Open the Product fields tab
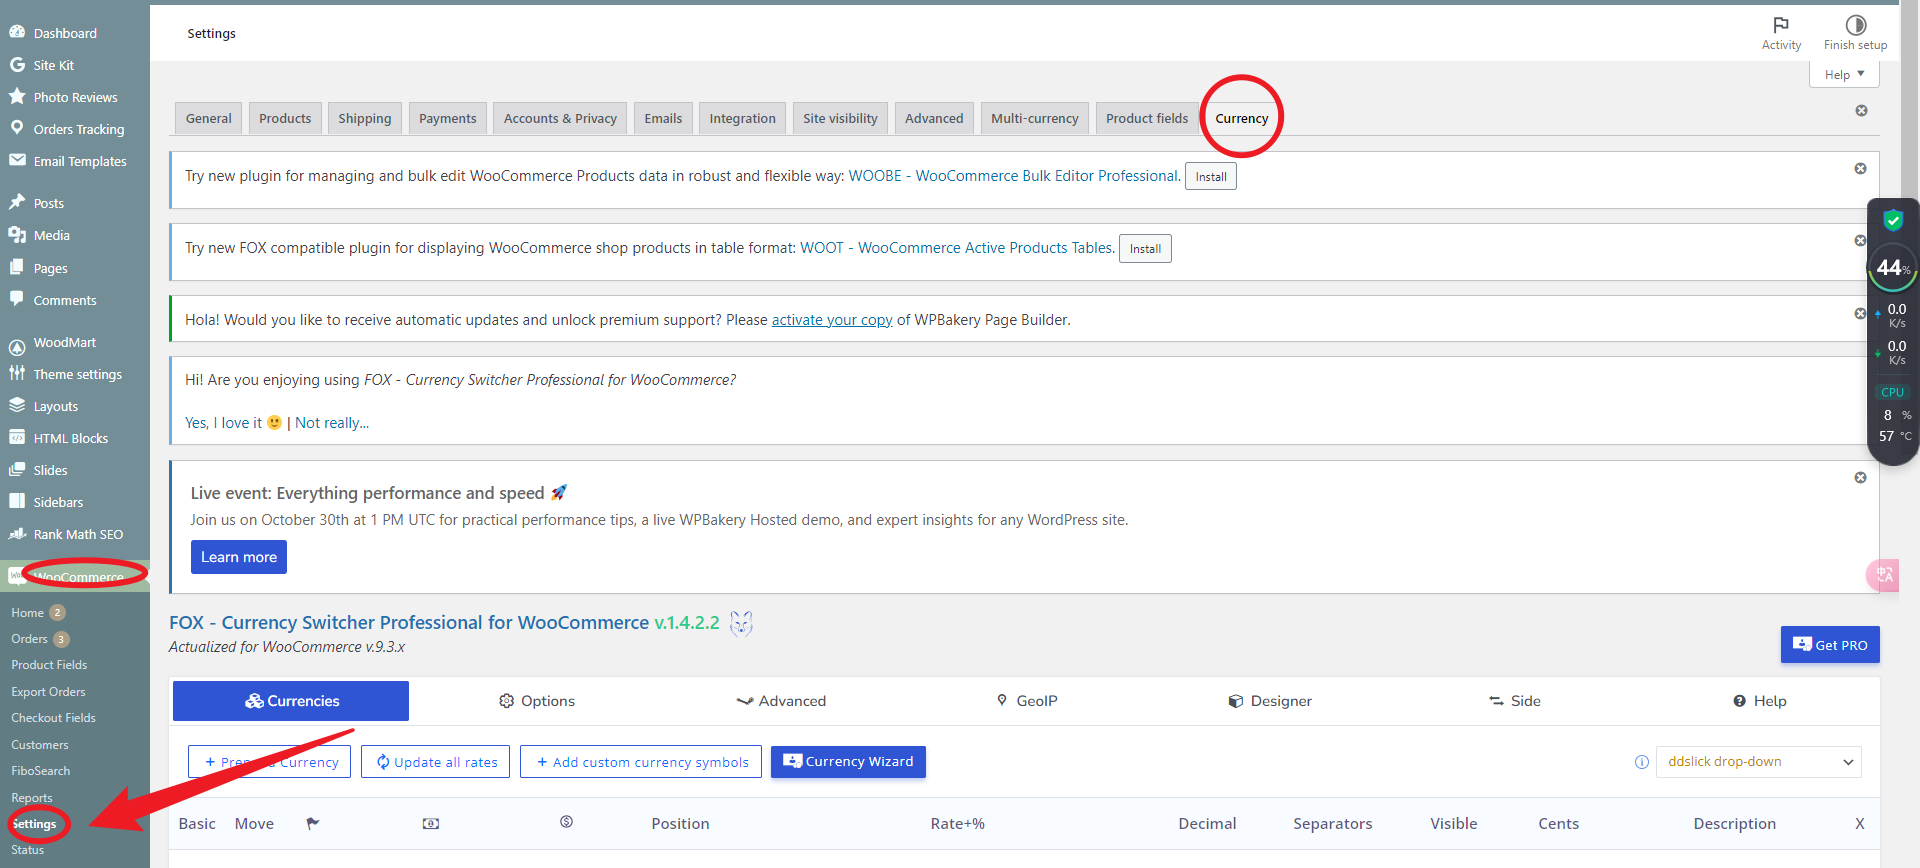Screen dimensions: 1920x868 1147,118
